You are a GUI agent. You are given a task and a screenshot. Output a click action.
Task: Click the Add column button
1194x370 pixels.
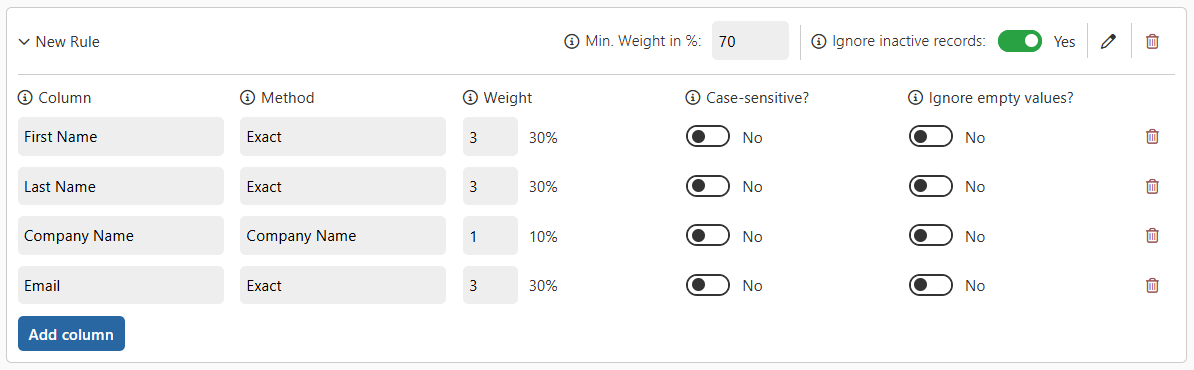72,334
